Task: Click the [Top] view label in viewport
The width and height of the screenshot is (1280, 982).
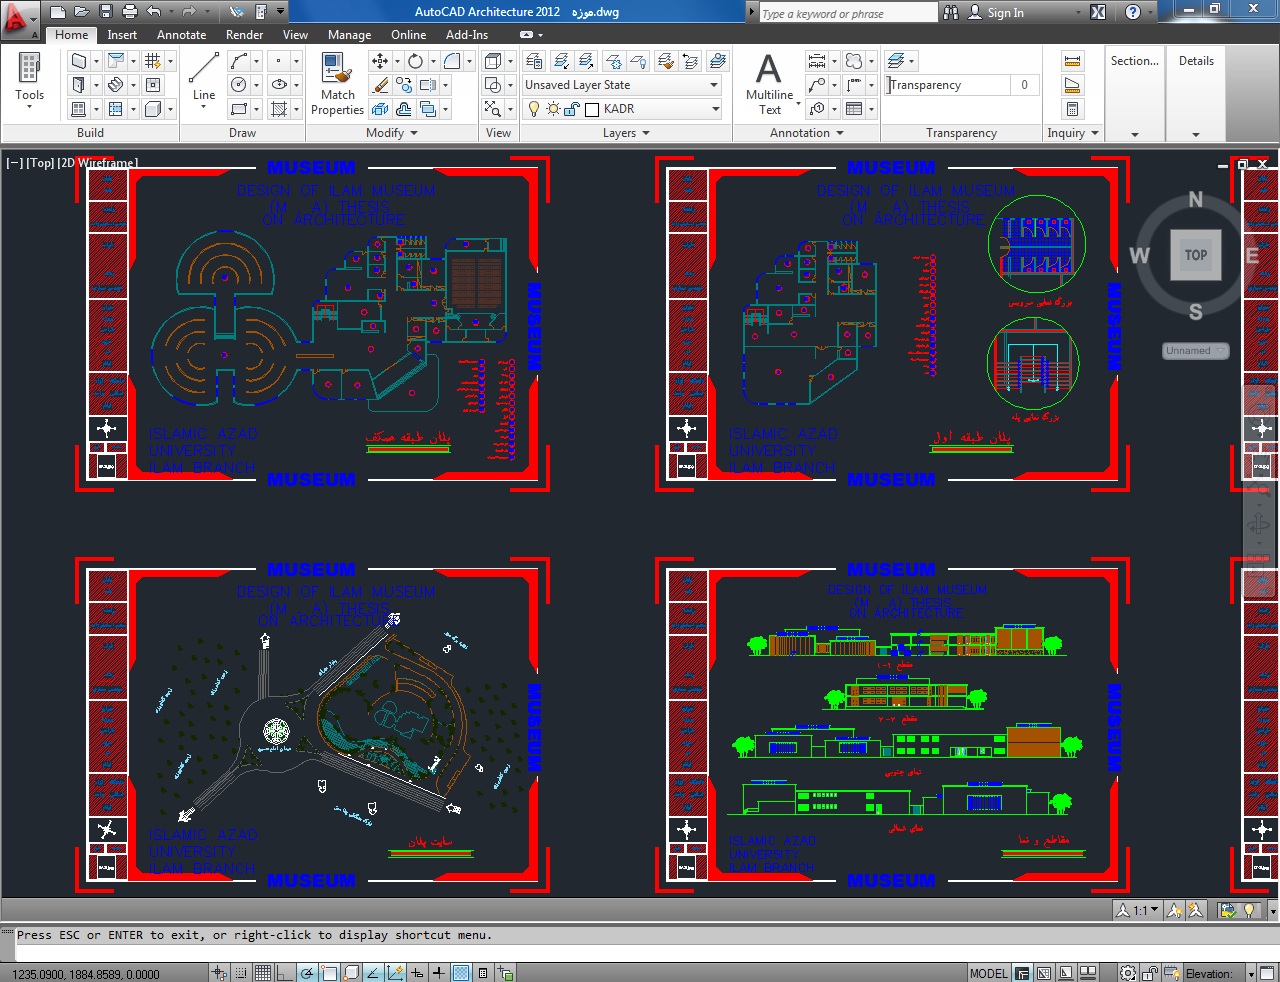Action: 40,162
